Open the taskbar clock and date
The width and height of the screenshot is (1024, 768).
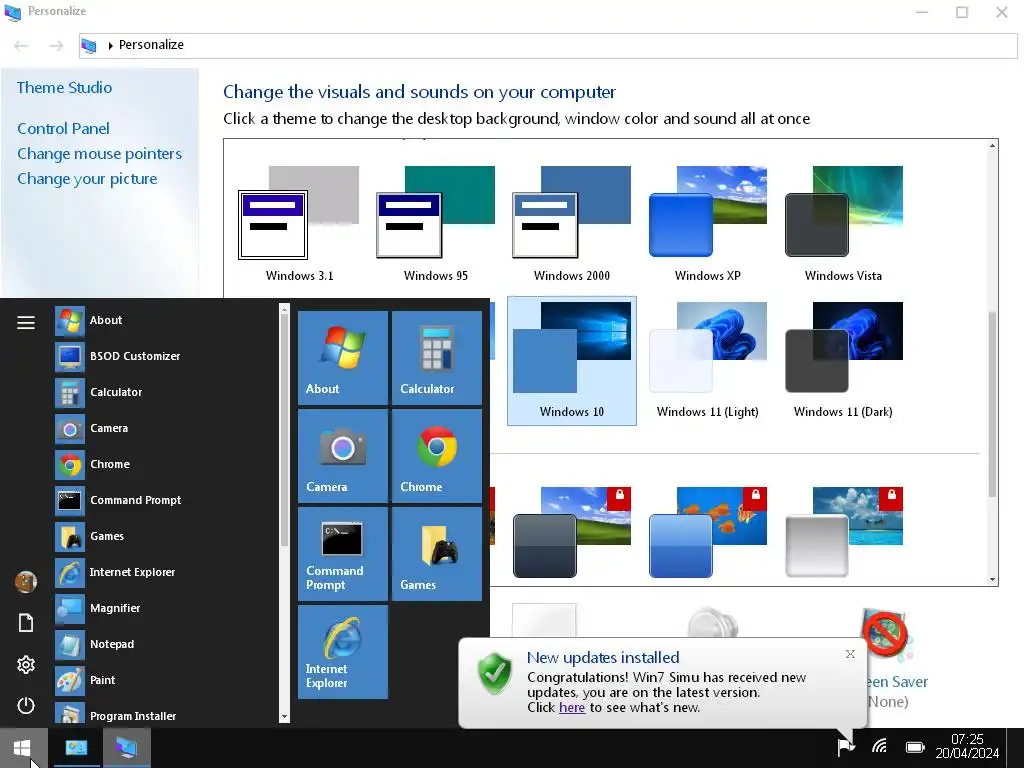tap(967, 746)
